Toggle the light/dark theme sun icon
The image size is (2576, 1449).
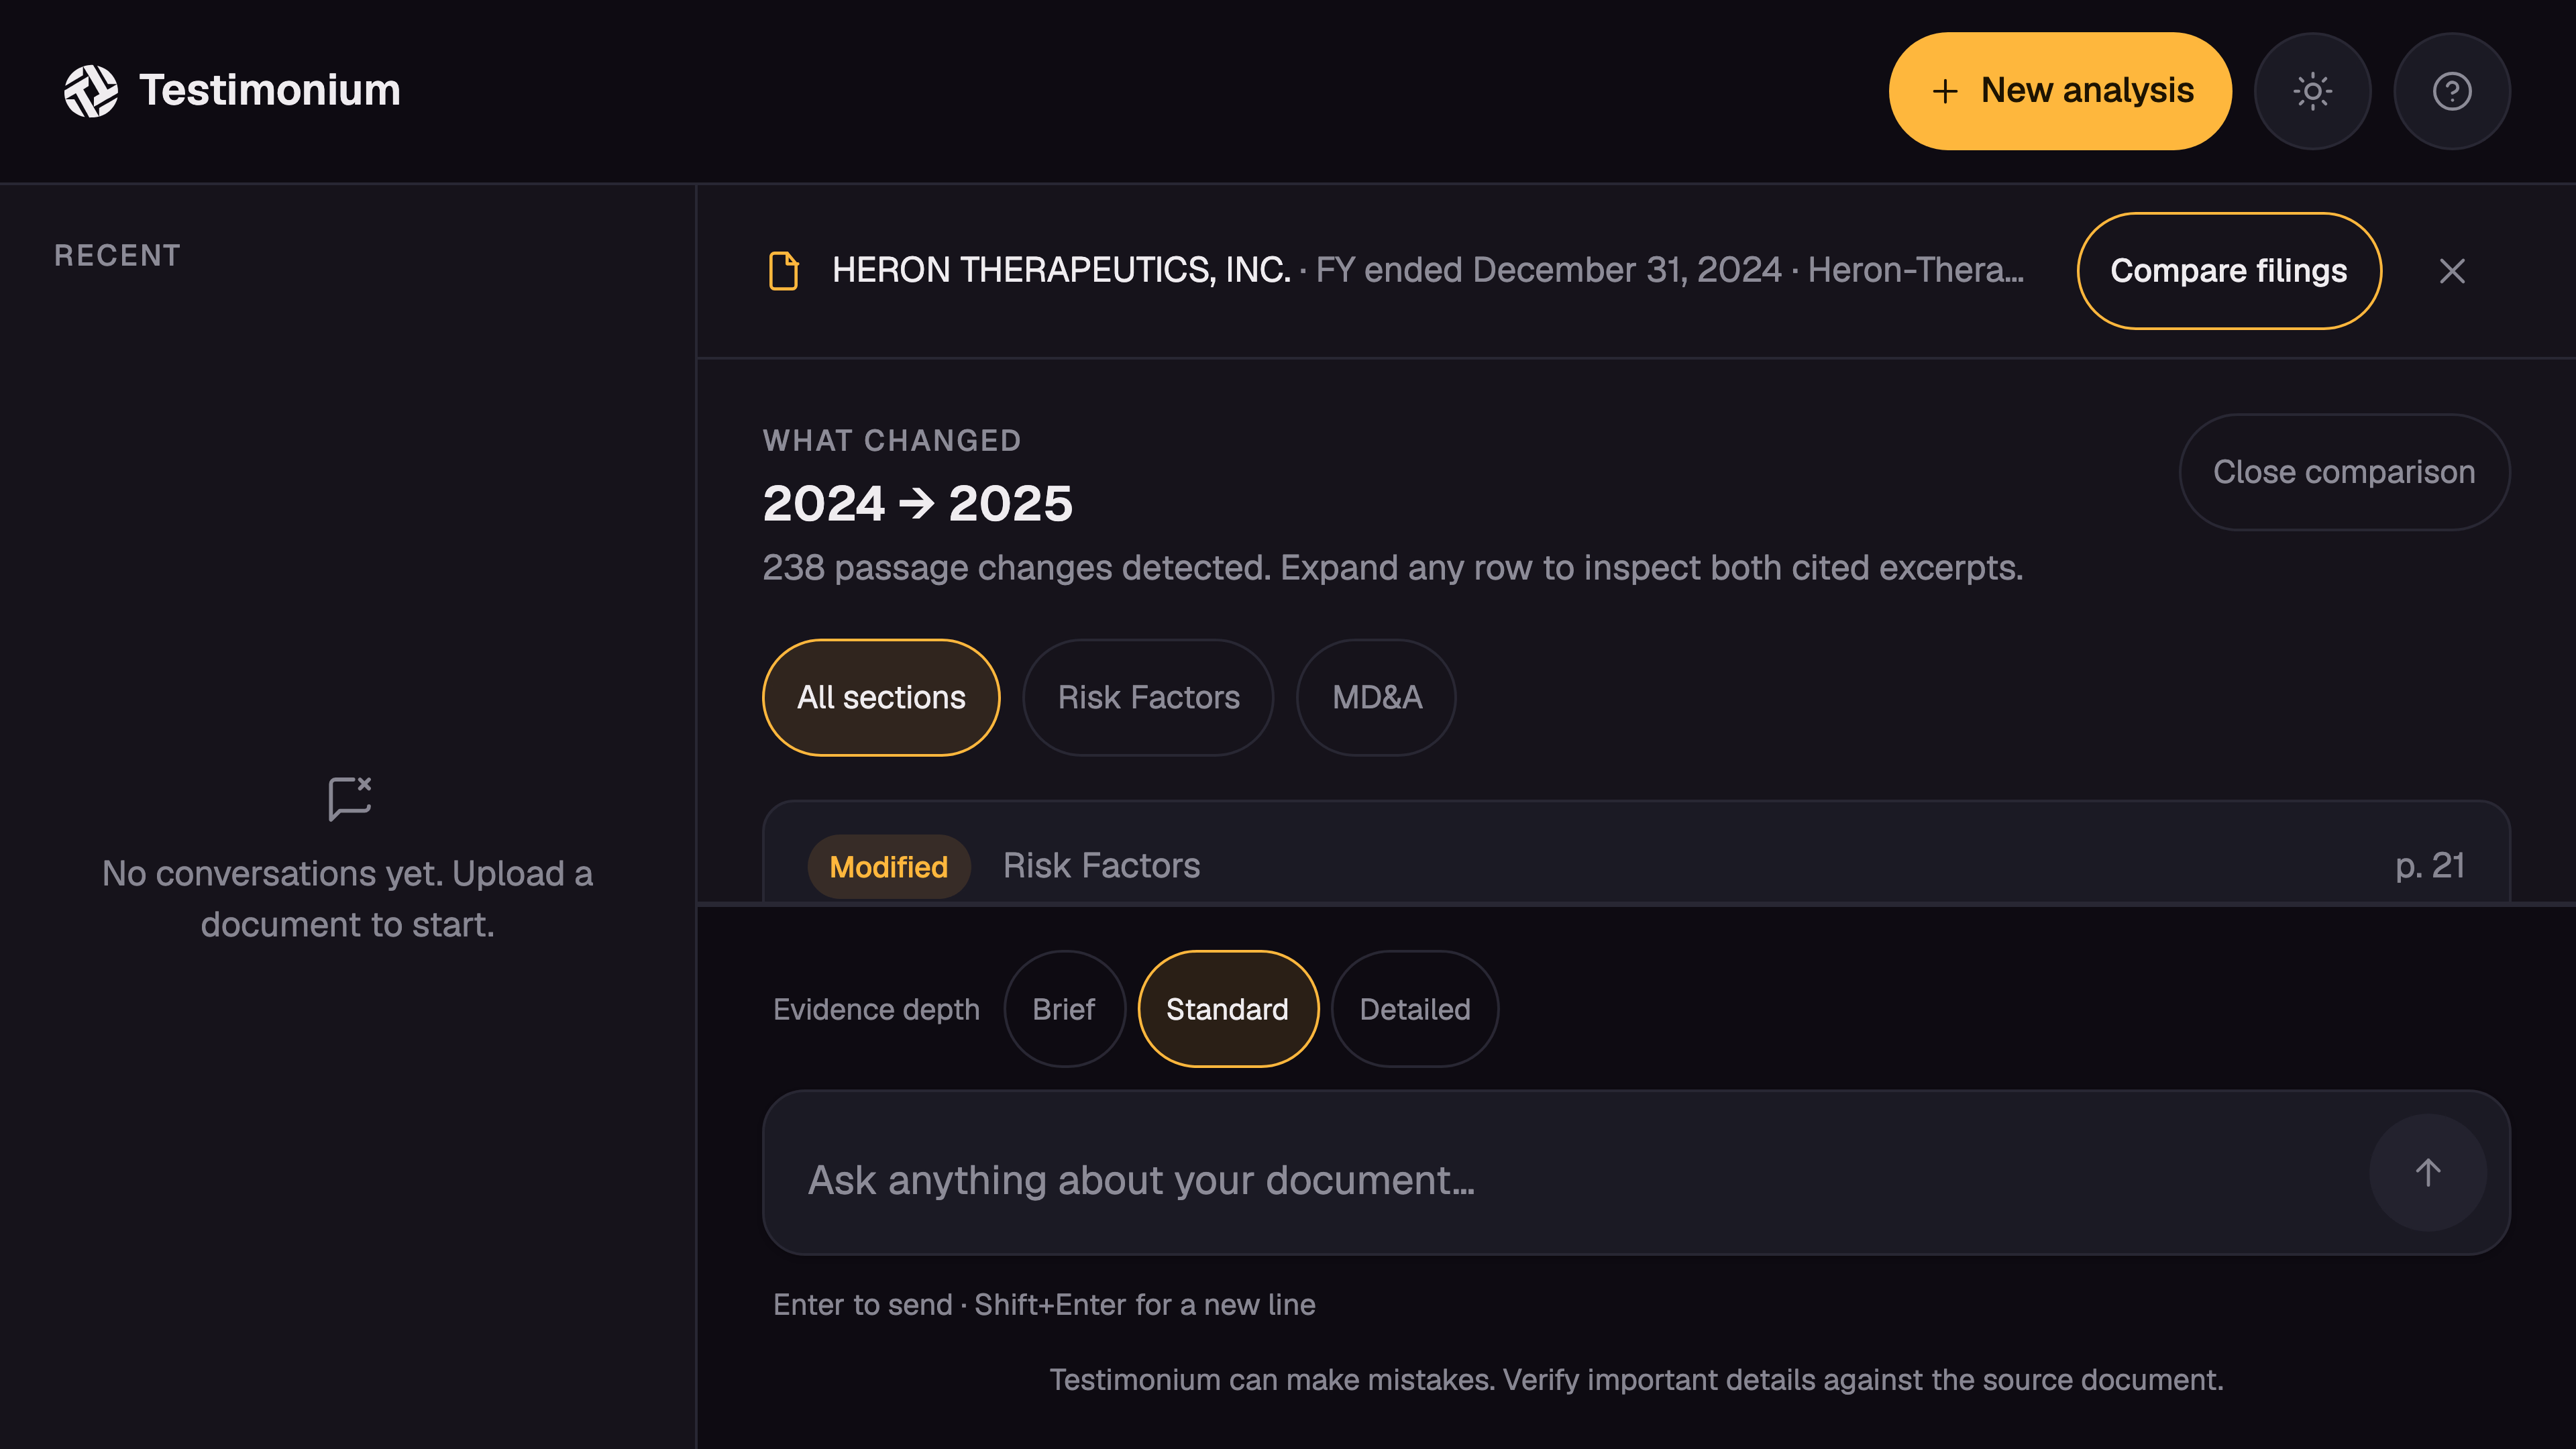click(x=2312, y=91)
